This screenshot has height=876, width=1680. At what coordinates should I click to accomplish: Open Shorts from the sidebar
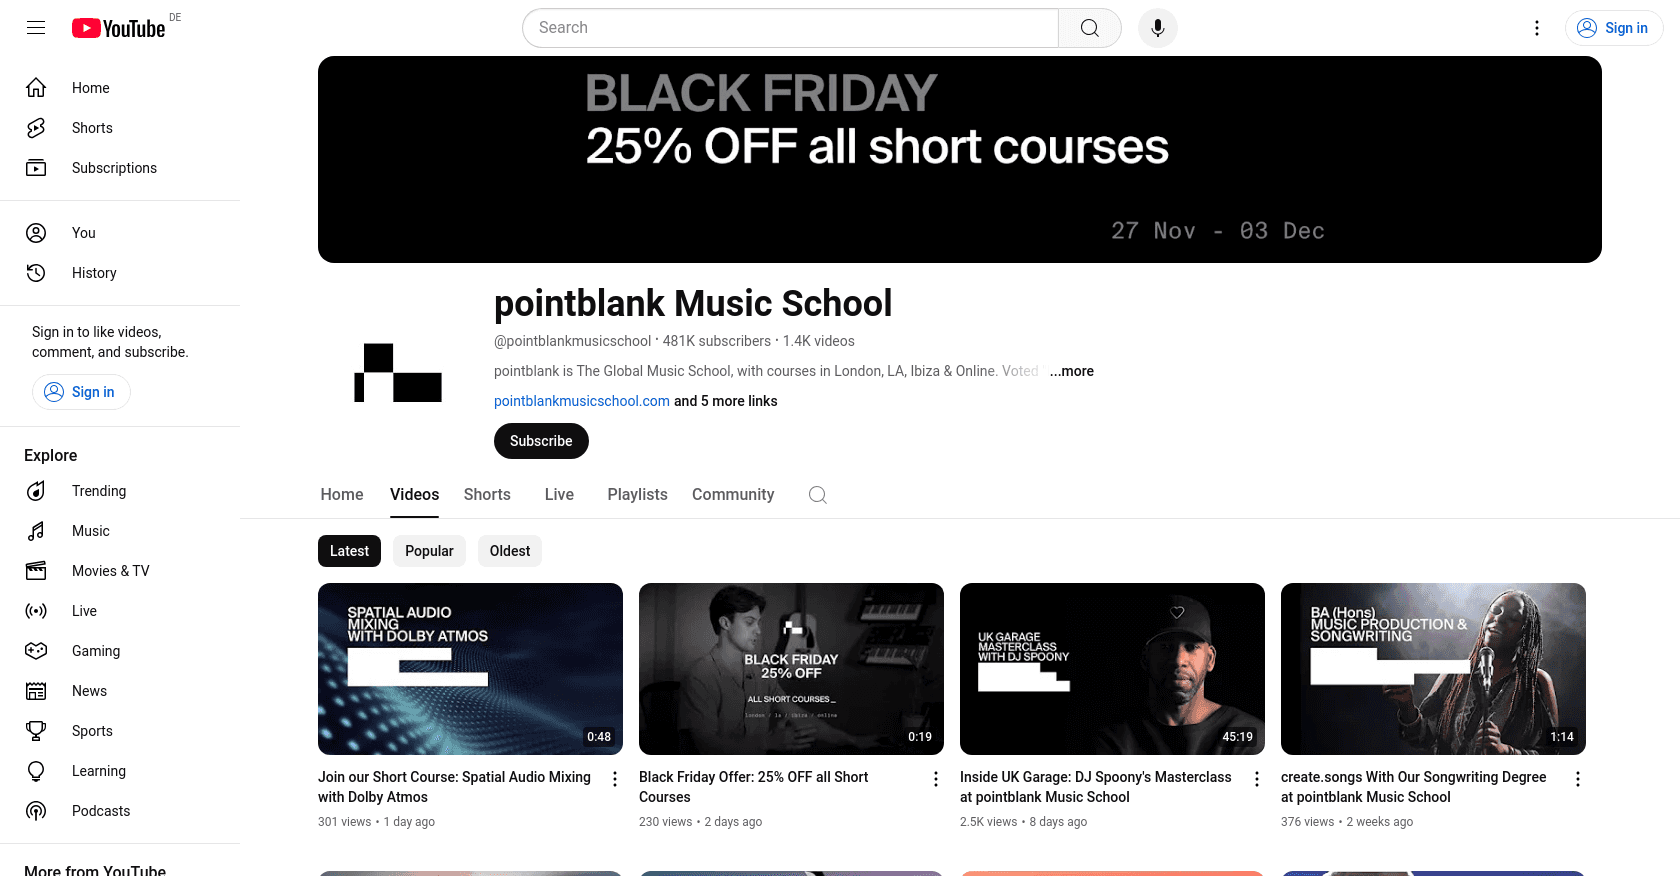coord(92,128)
